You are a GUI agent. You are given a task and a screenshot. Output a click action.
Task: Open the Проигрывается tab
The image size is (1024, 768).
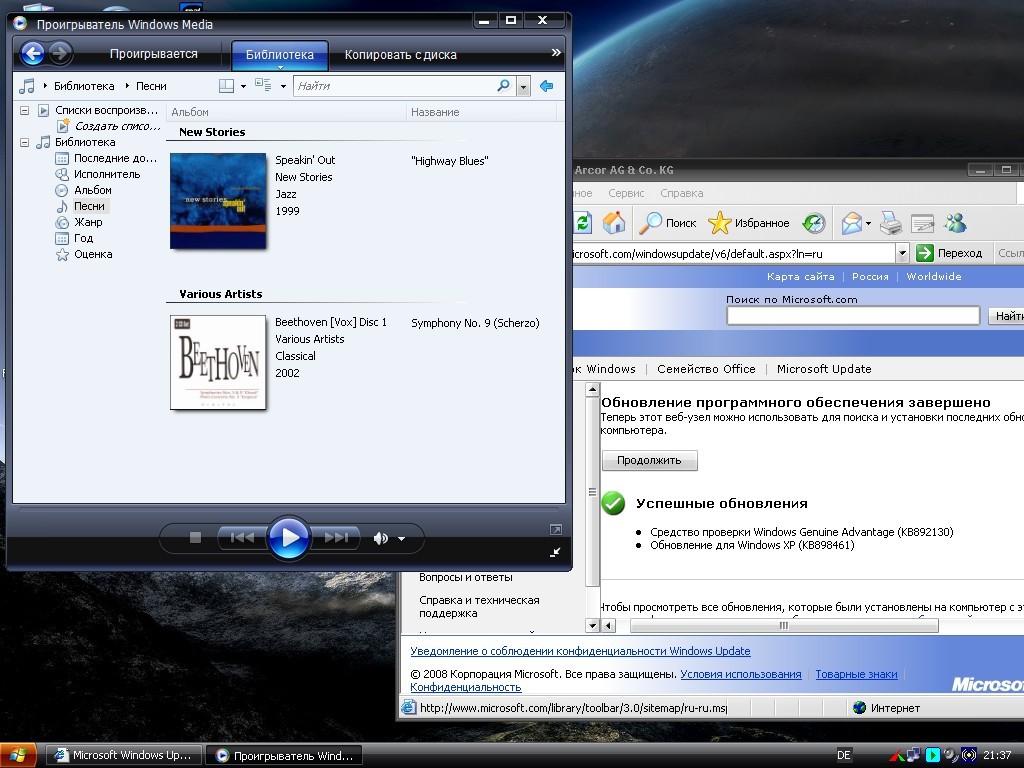154,54
